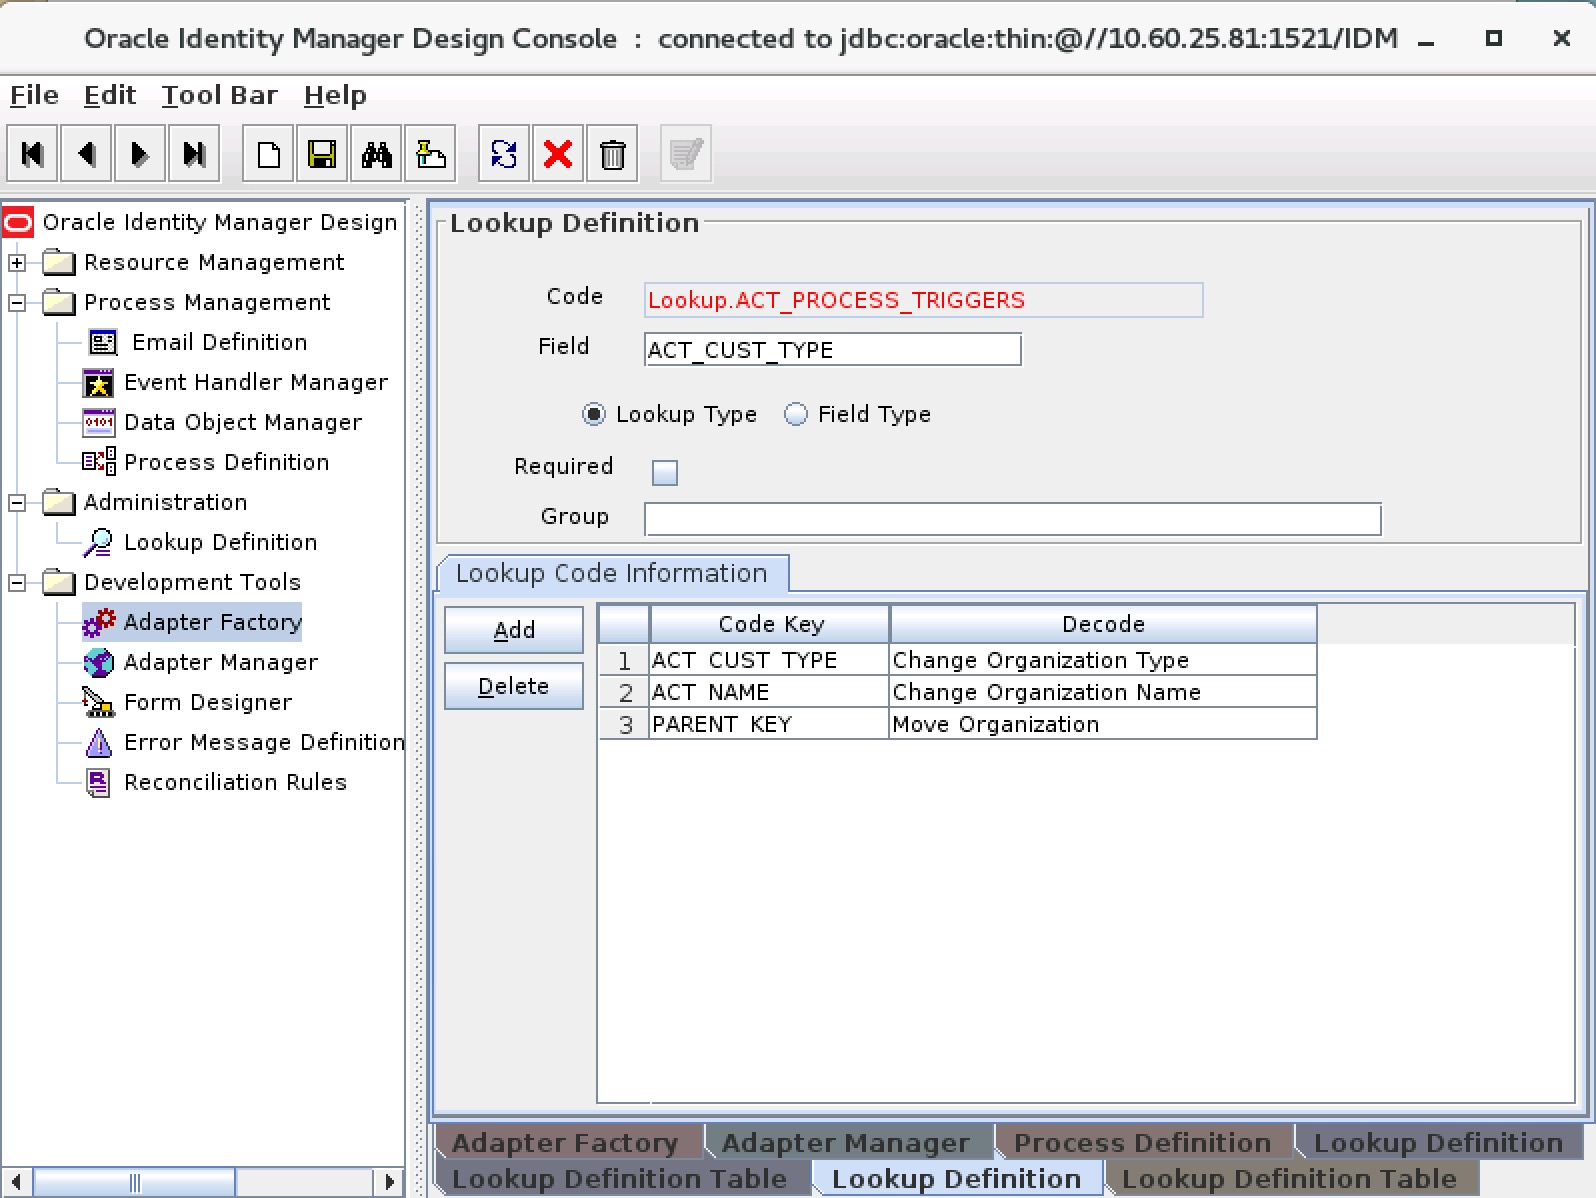Click the Code Key column header
The image size is (1596, 1198).
coord(770,624)
